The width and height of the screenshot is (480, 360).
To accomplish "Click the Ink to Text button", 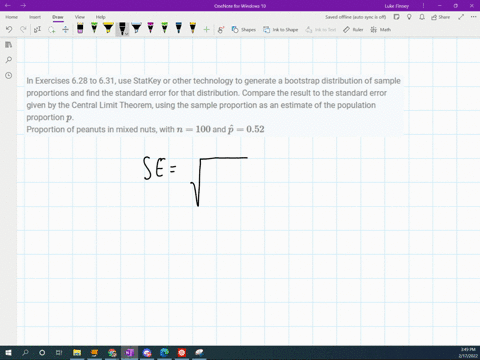I will point(321,30).
